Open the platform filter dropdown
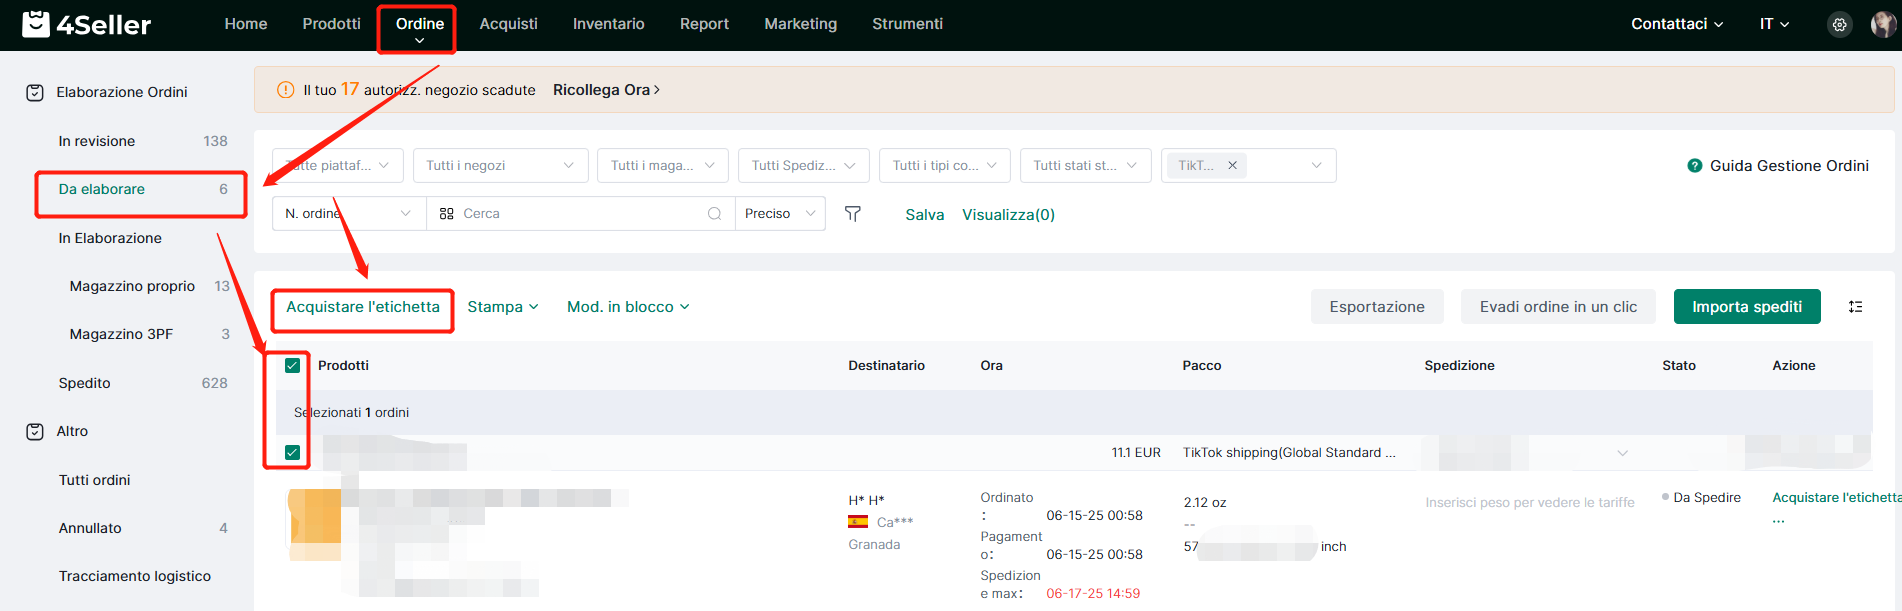Image resolution: width=1902 pixels, height=611 pixels. tap(338, 166)
